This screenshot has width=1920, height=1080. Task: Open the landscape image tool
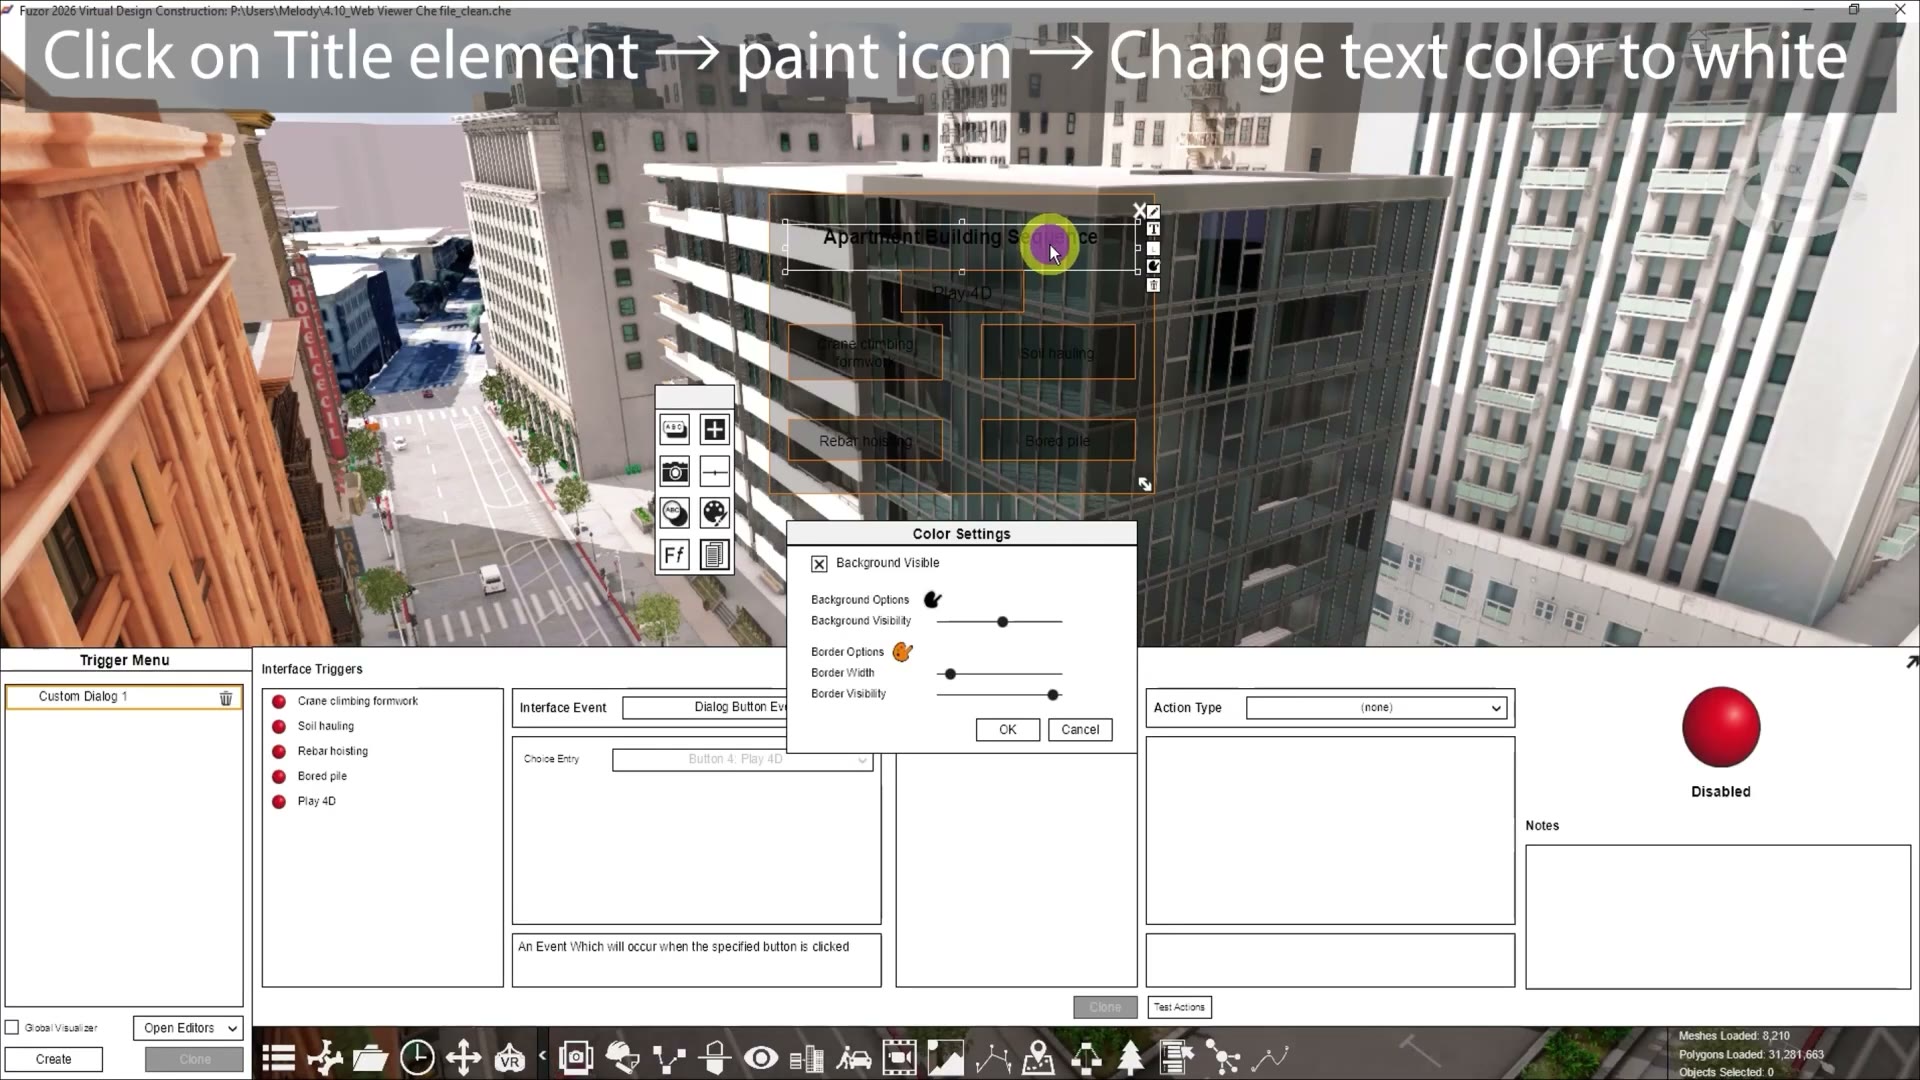point(945,1057)
